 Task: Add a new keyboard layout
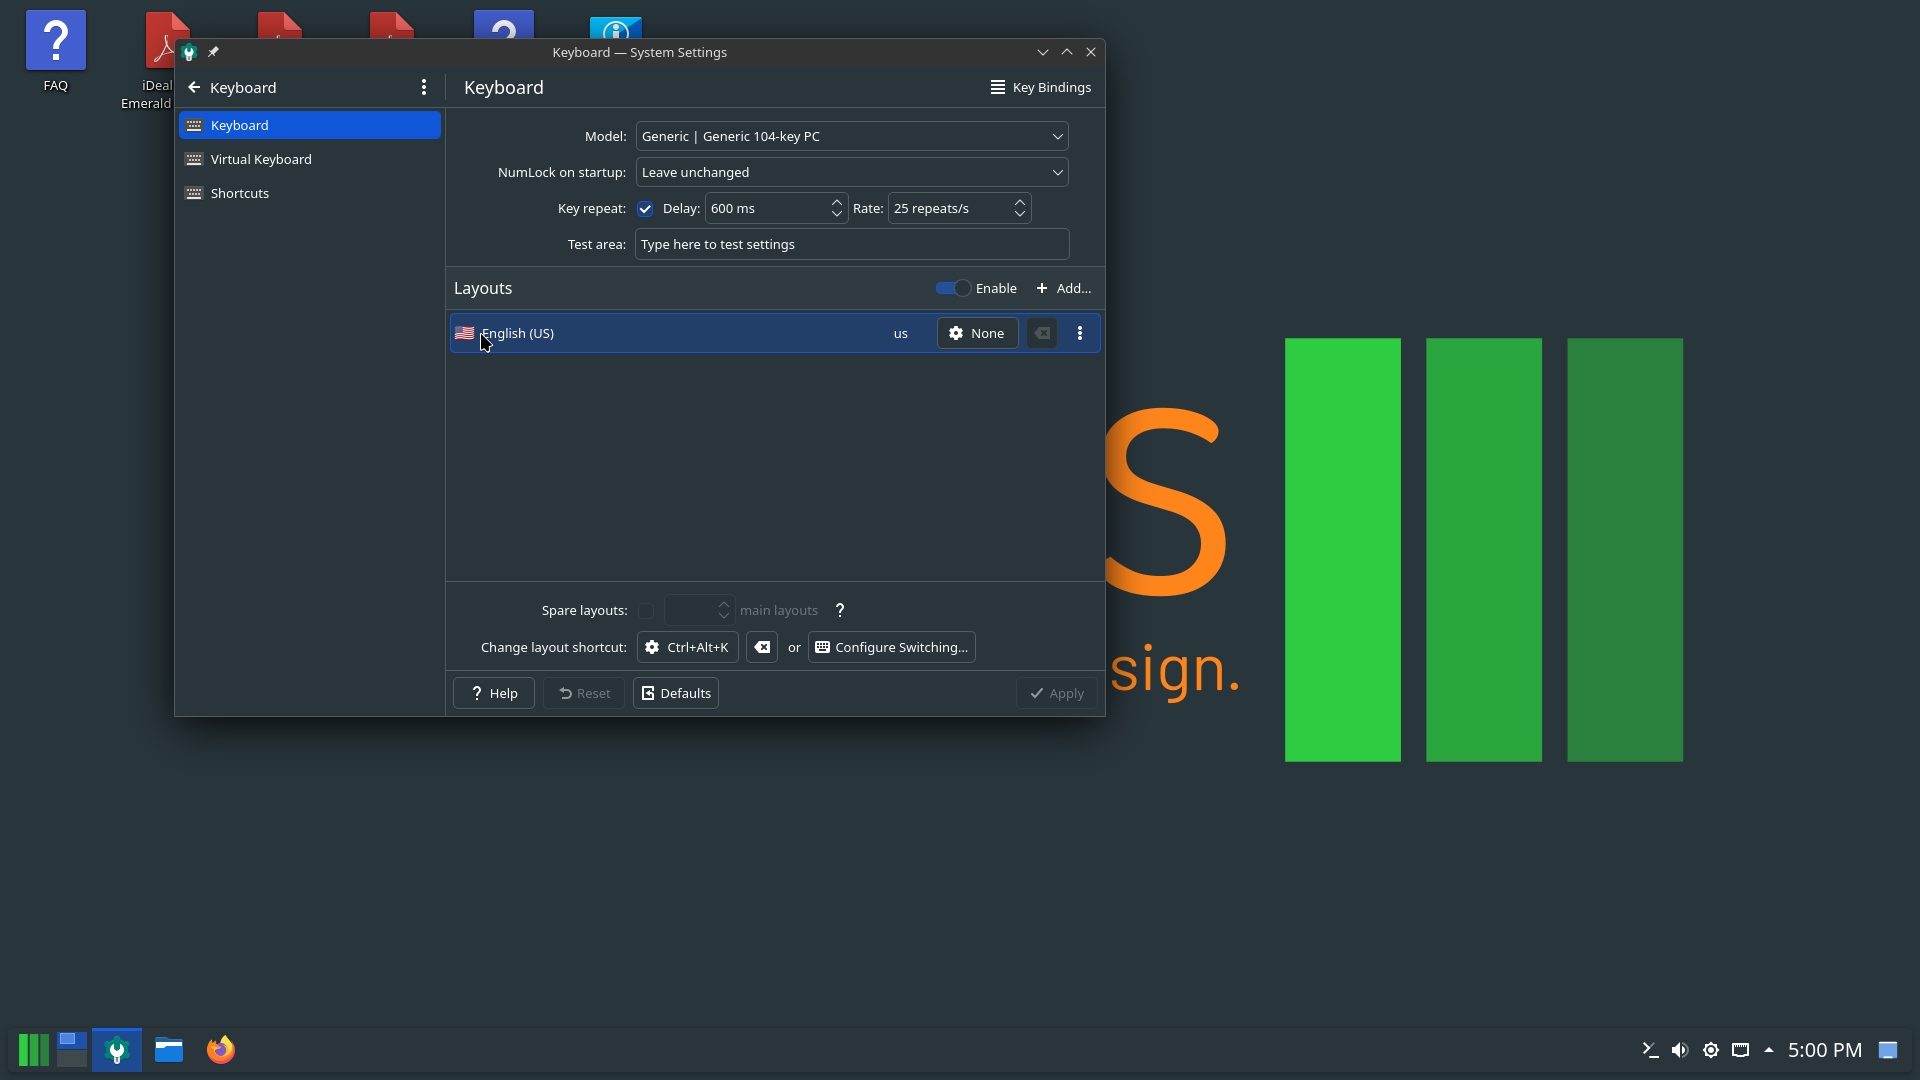coord(1064,288)
